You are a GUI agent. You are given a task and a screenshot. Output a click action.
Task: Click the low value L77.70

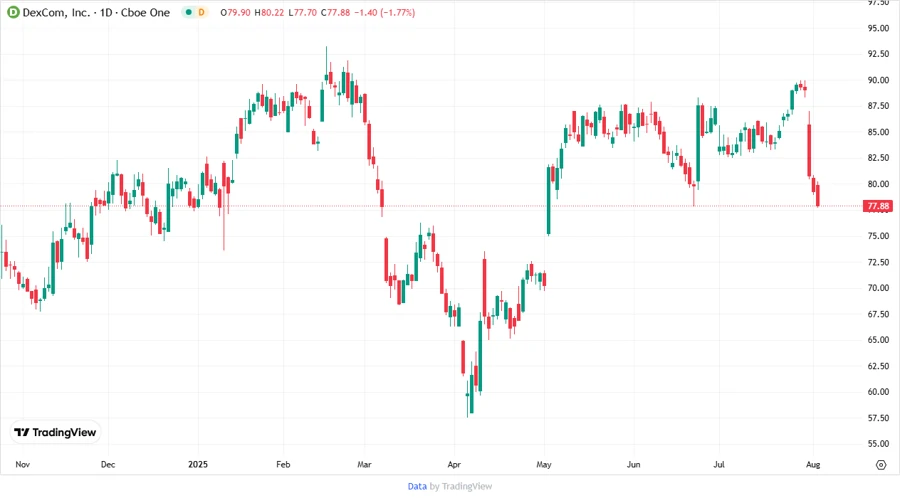coord(302,13)
